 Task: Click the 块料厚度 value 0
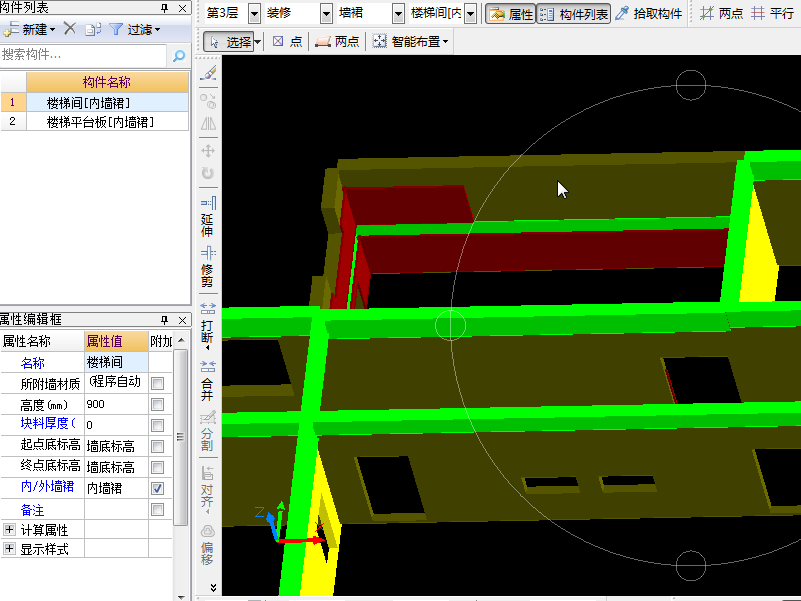(x=116, y=425)
